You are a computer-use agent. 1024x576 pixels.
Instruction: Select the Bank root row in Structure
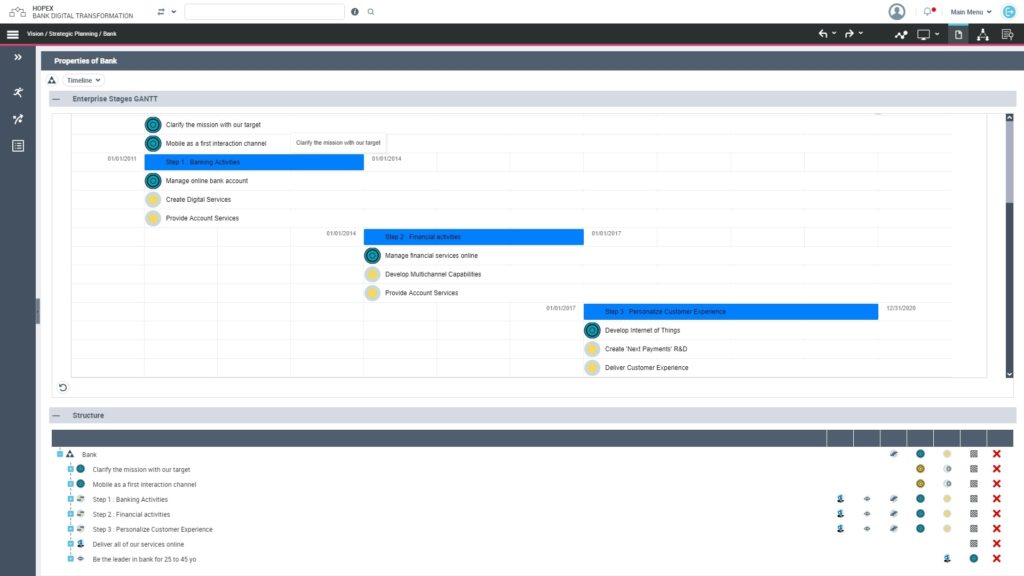click(90, 453)
